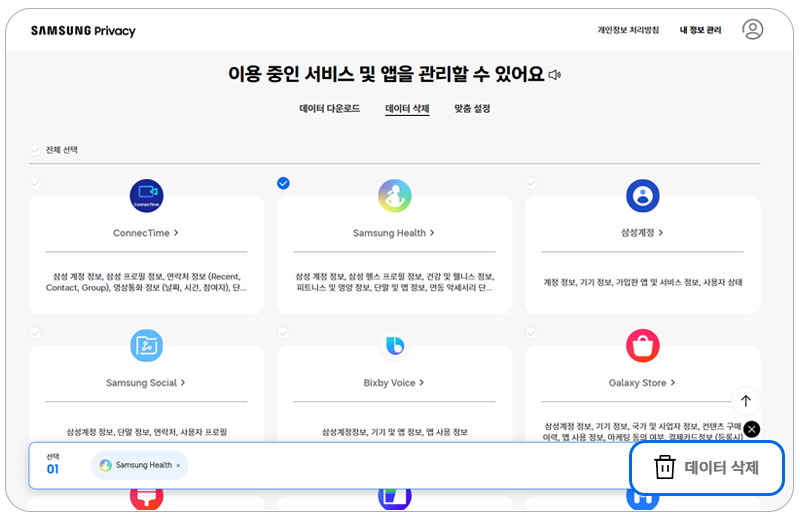Open the ConnecTime app icon
Screen dimensions: 800x515
coord(146,196)
